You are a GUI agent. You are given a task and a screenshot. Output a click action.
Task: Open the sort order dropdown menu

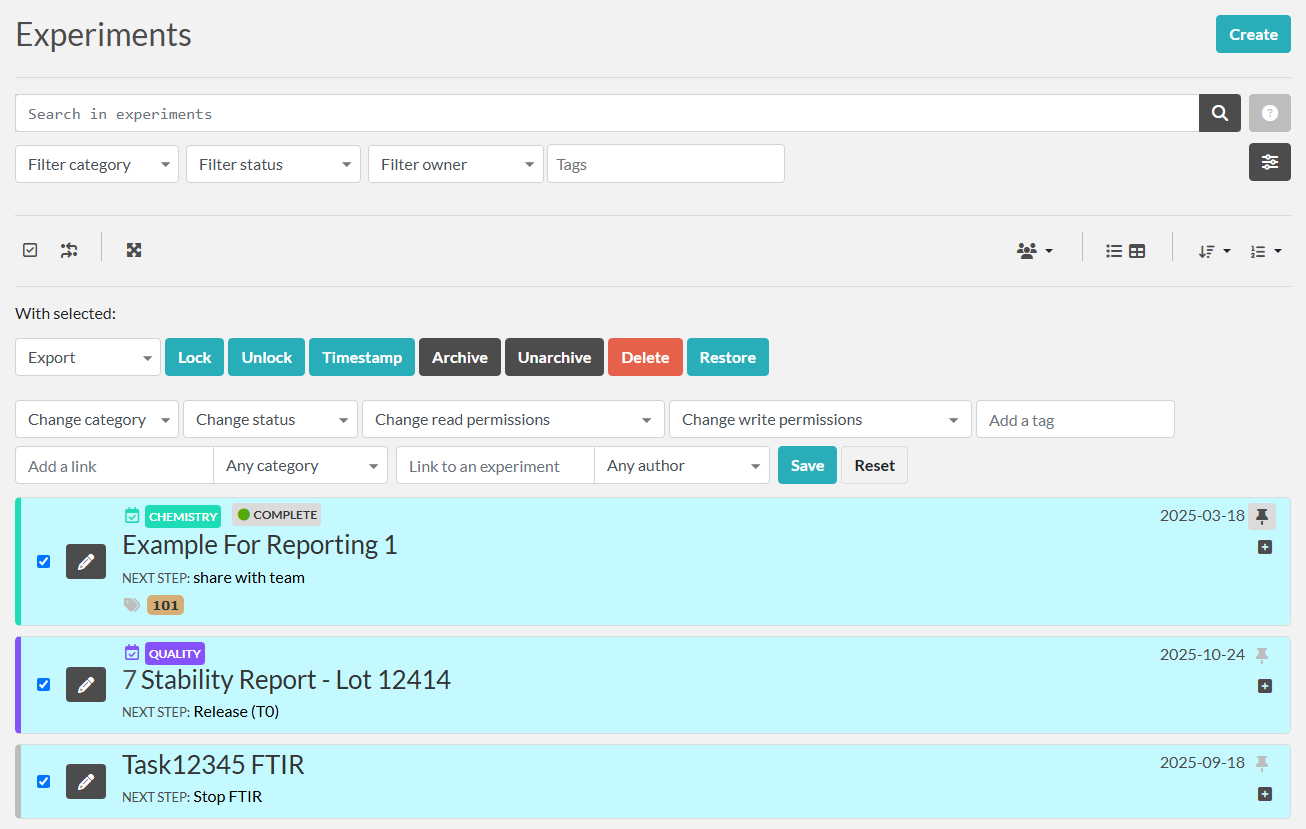tap(1214, 251)
